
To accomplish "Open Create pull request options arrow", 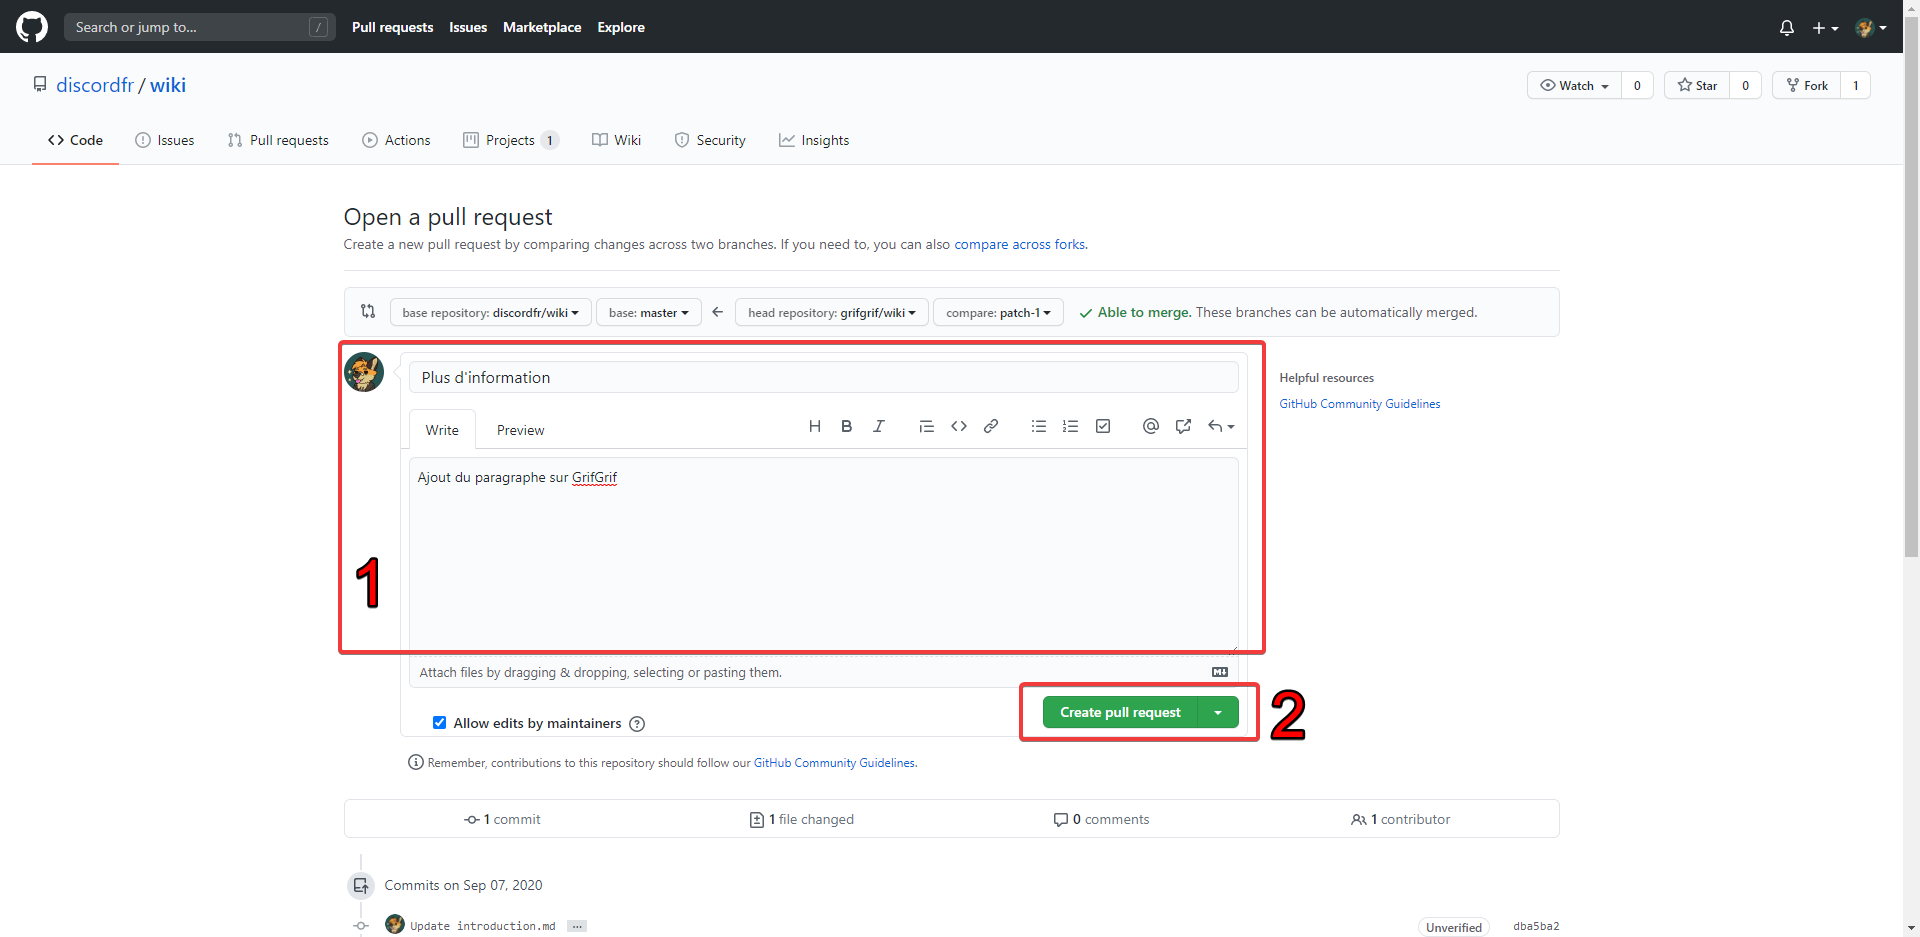I will 1218,712.
